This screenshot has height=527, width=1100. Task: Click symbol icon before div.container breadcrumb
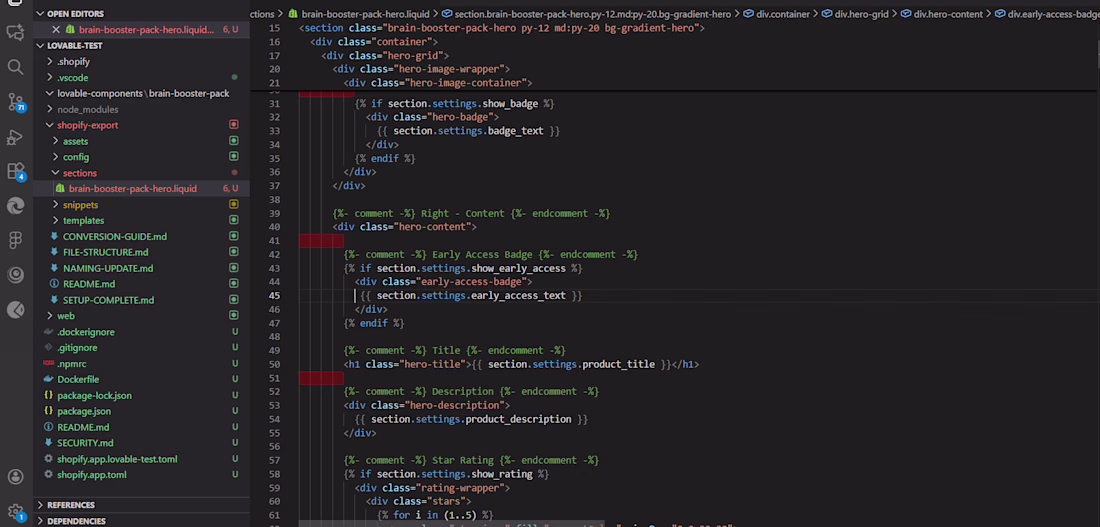[748, 14]
